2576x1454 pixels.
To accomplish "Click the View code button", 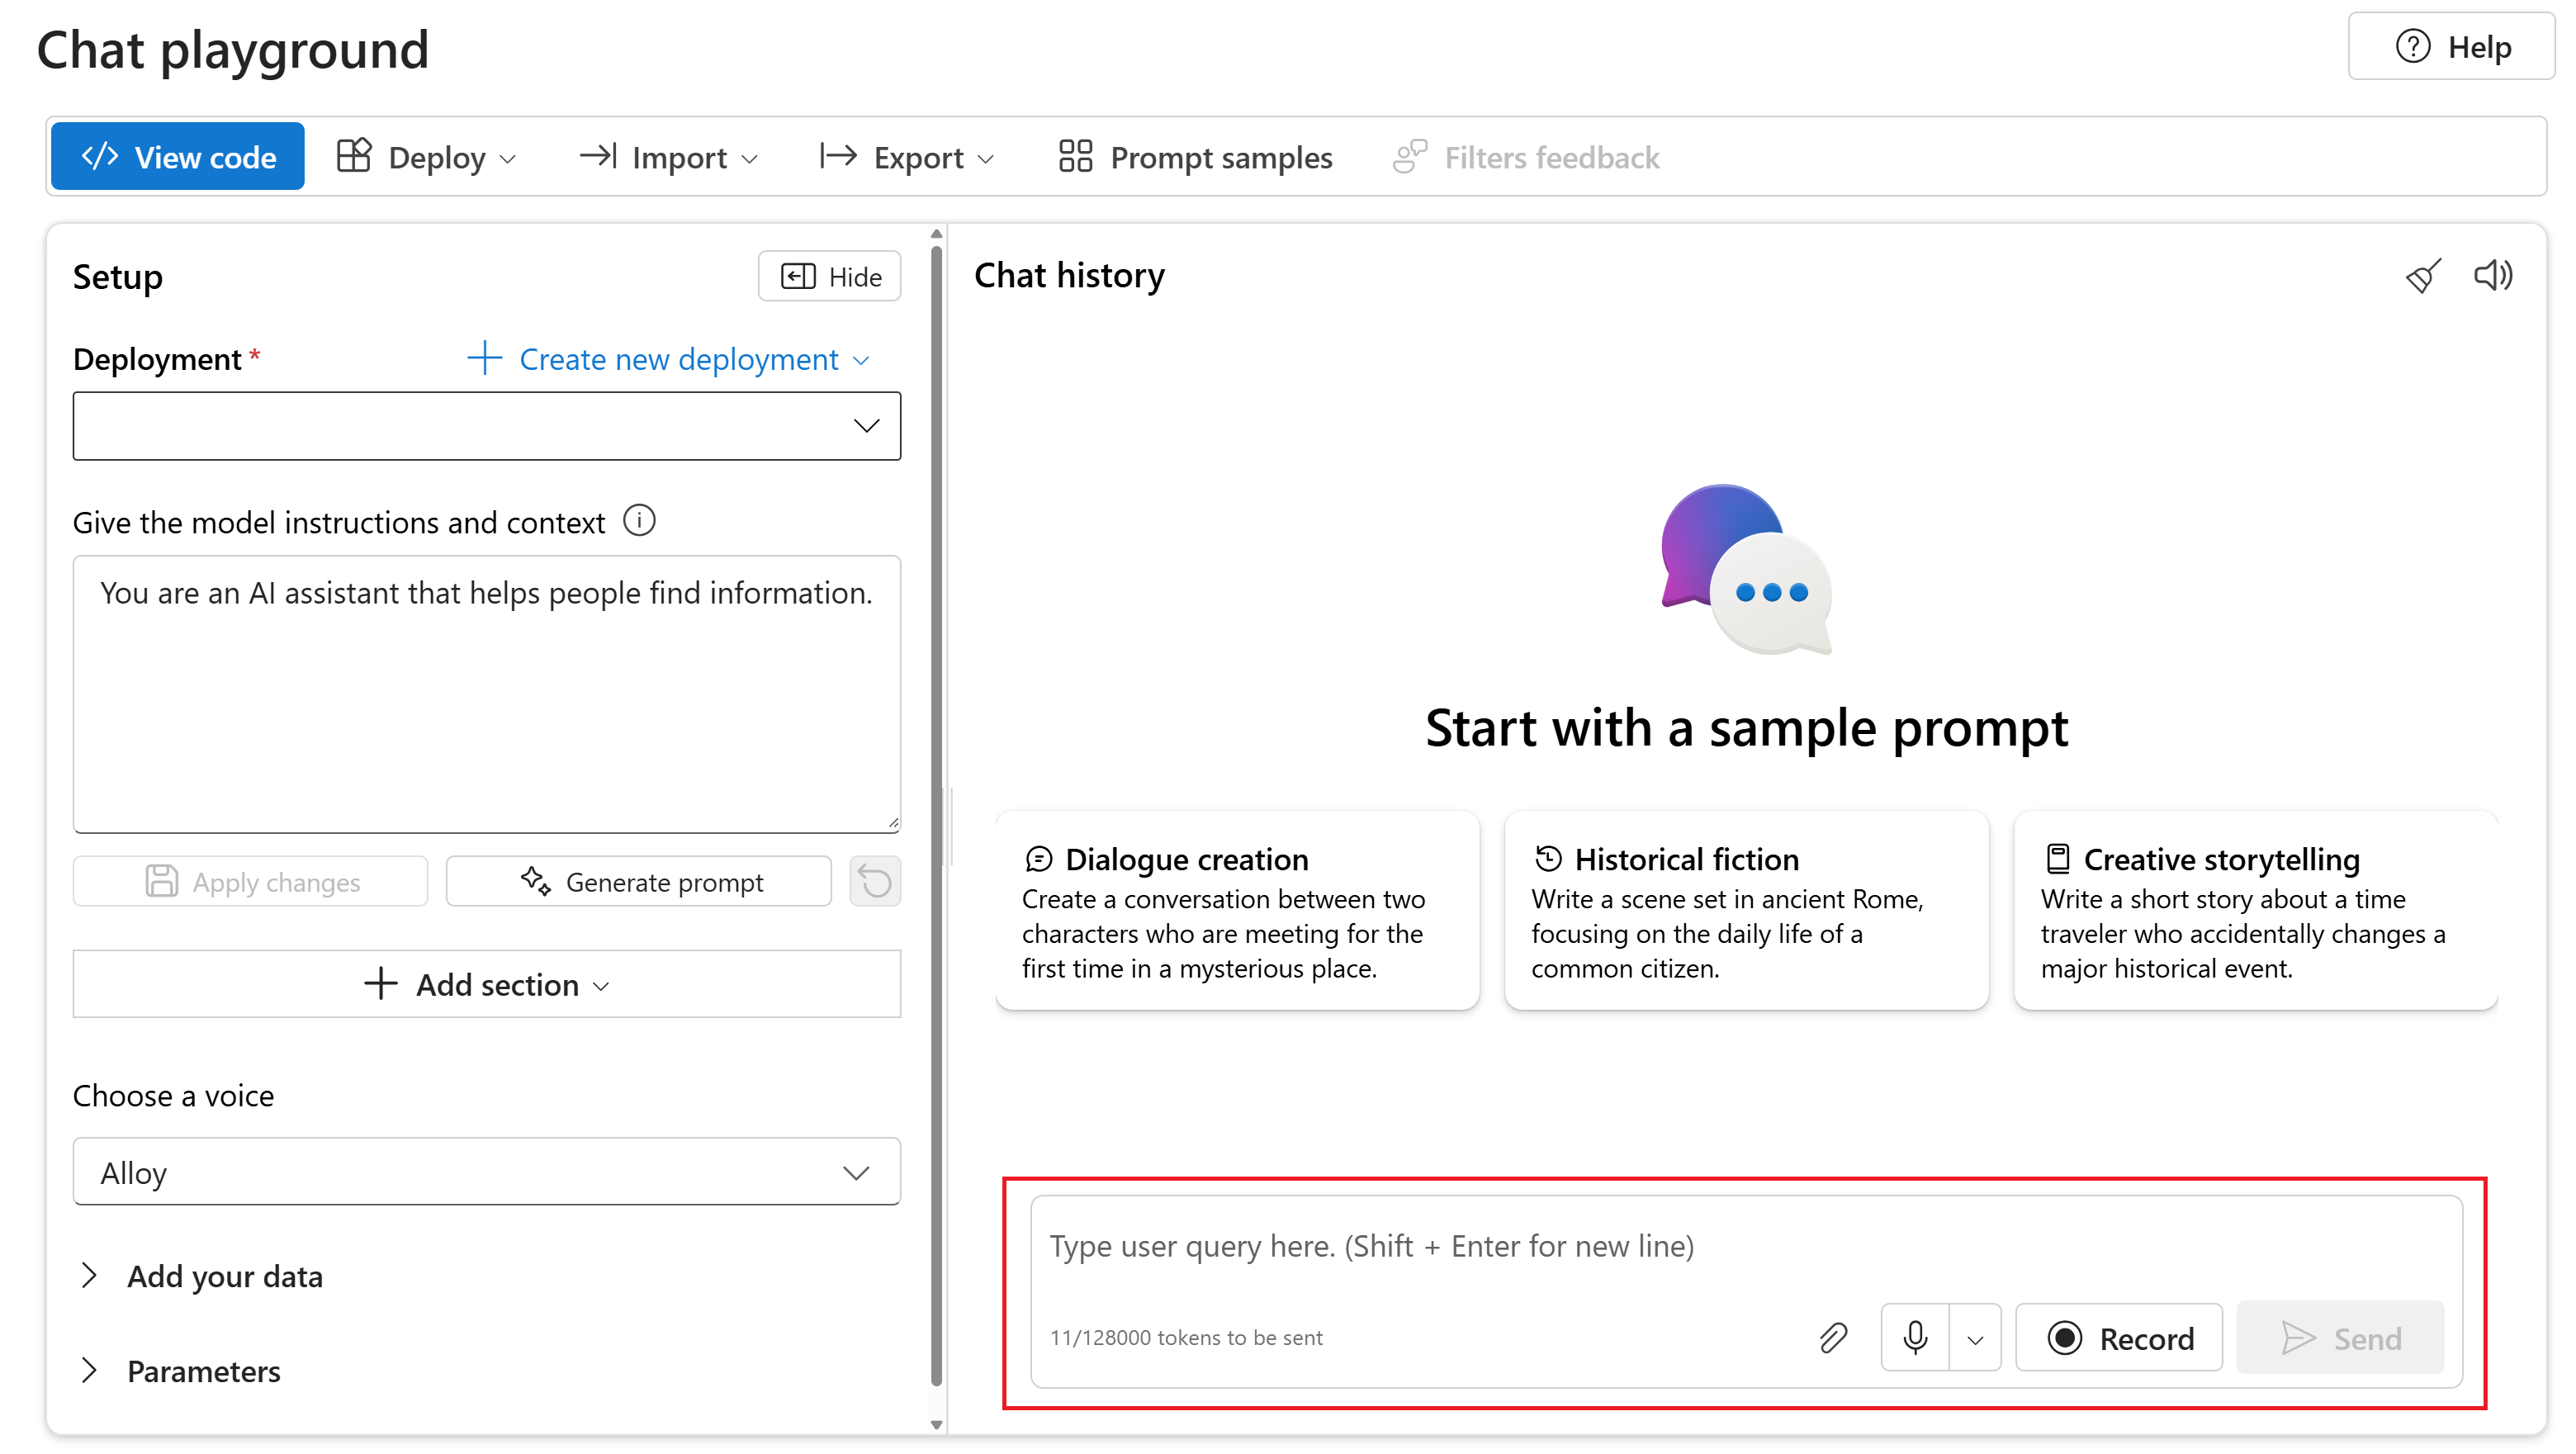I will tap(178, 157).
